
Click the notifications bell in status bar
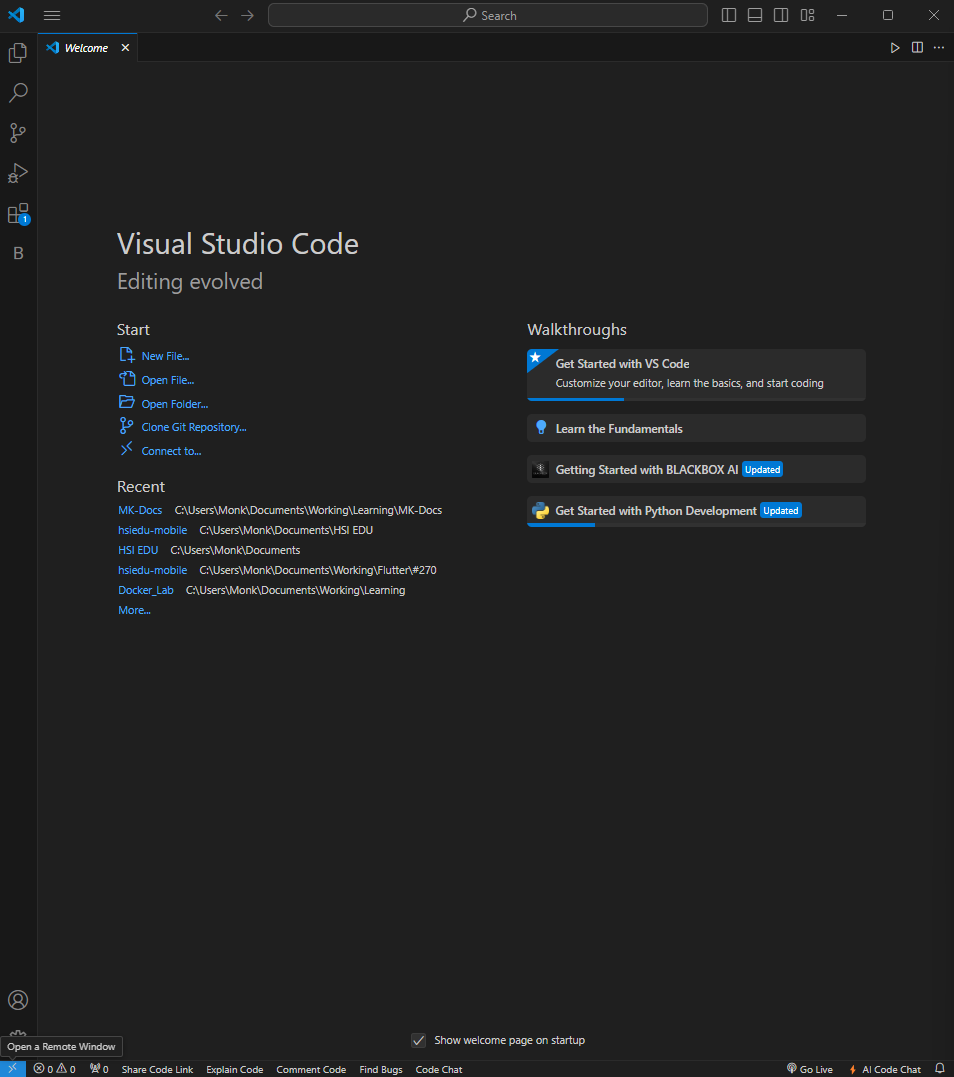939,1069
